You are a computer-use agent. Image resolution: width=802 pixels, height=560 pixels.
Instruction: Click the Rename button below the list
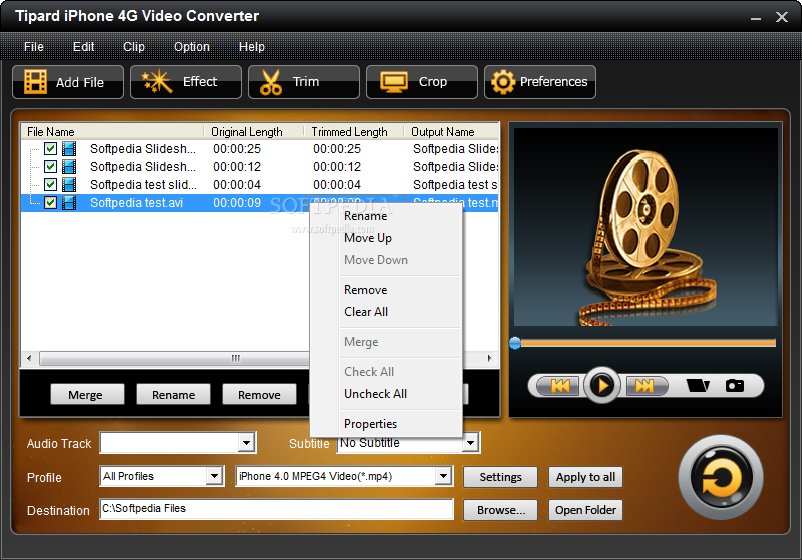[x=173, y=395]
